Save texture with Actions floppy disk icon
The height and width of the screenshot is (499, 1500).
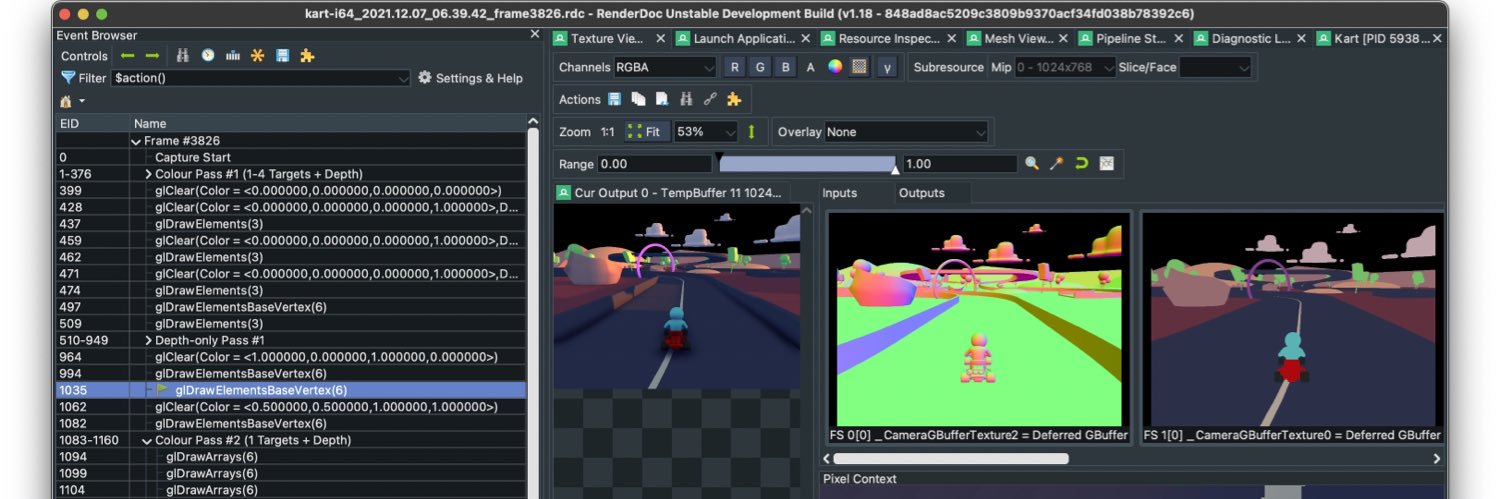coord(613,99)
